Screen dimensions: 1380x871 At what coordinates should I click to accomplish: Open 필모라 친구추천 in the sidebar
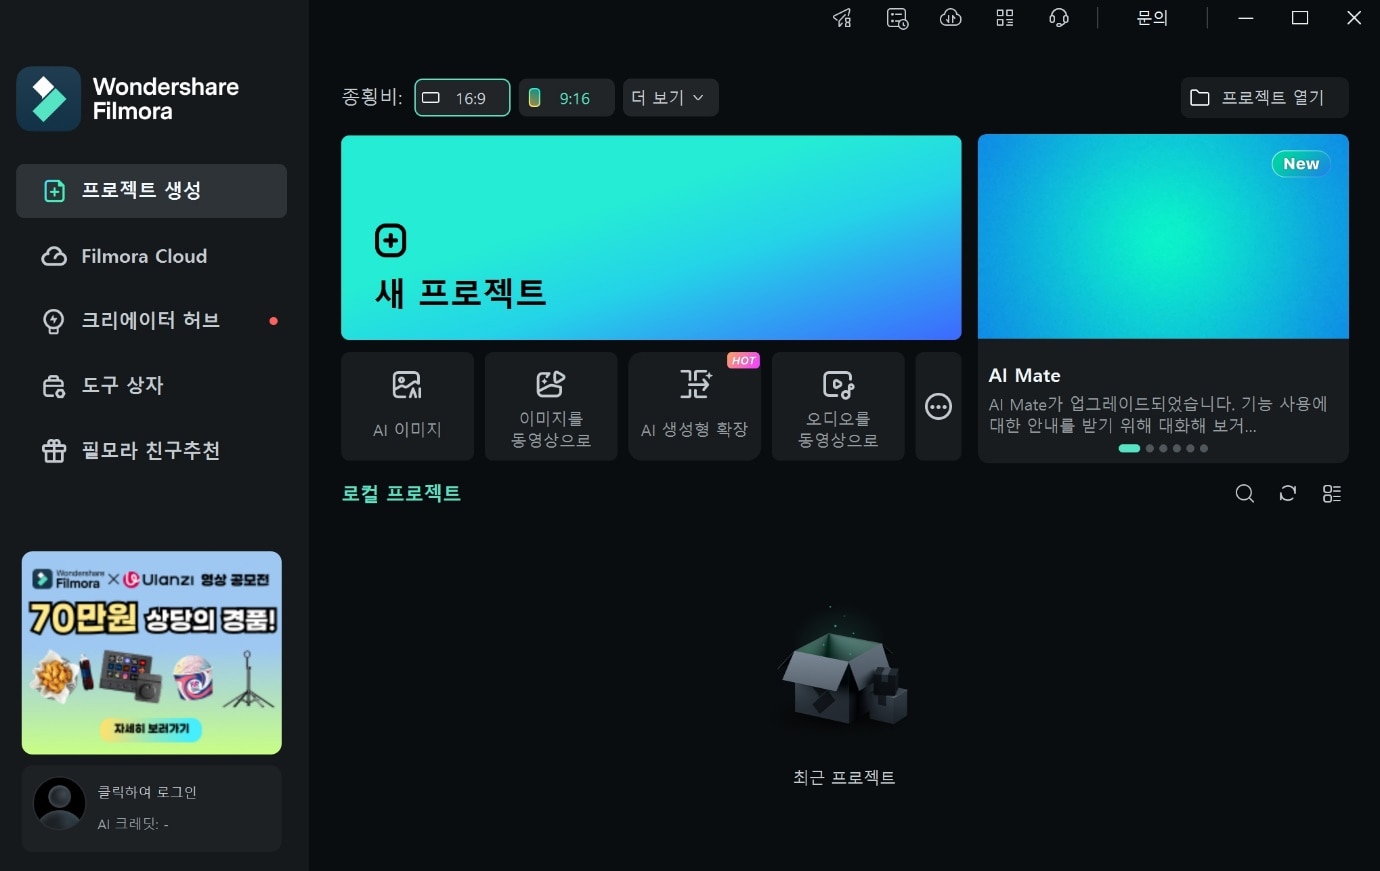click(151, 451)
